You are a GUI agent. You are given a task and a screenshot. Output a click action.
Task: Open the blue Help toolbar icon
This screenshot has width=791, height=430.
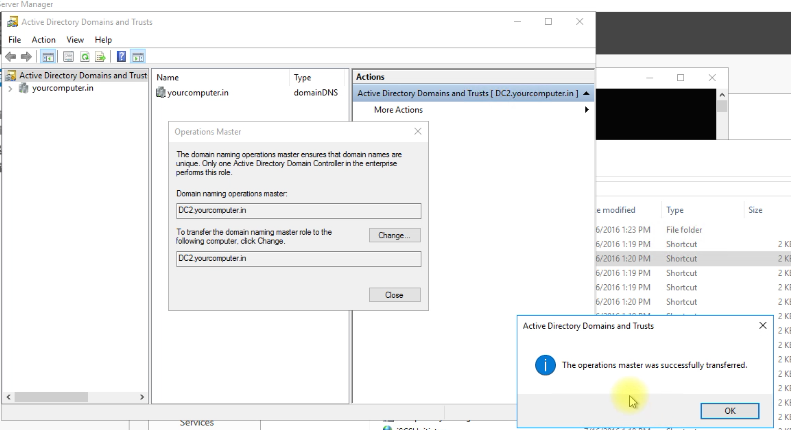click(x=122, y=57)
